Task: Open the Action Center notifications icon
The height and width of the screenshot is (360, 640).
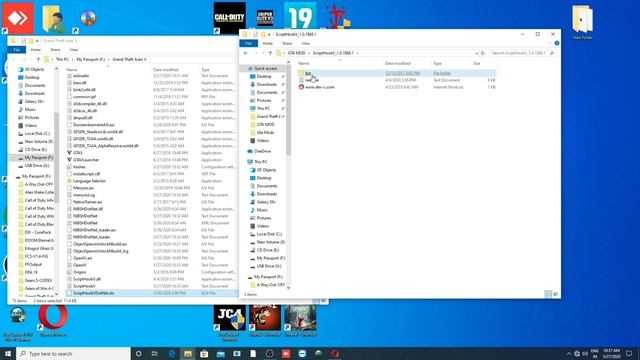Action: (629, 353)
